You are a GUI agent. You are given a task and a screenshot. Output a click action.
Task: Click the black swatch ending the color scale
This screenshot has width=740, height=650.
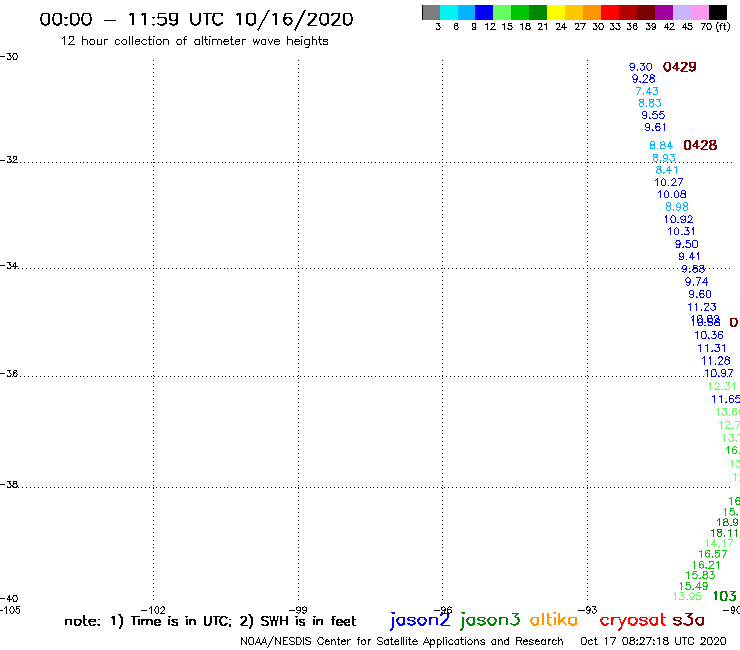(x=718, y=12)
